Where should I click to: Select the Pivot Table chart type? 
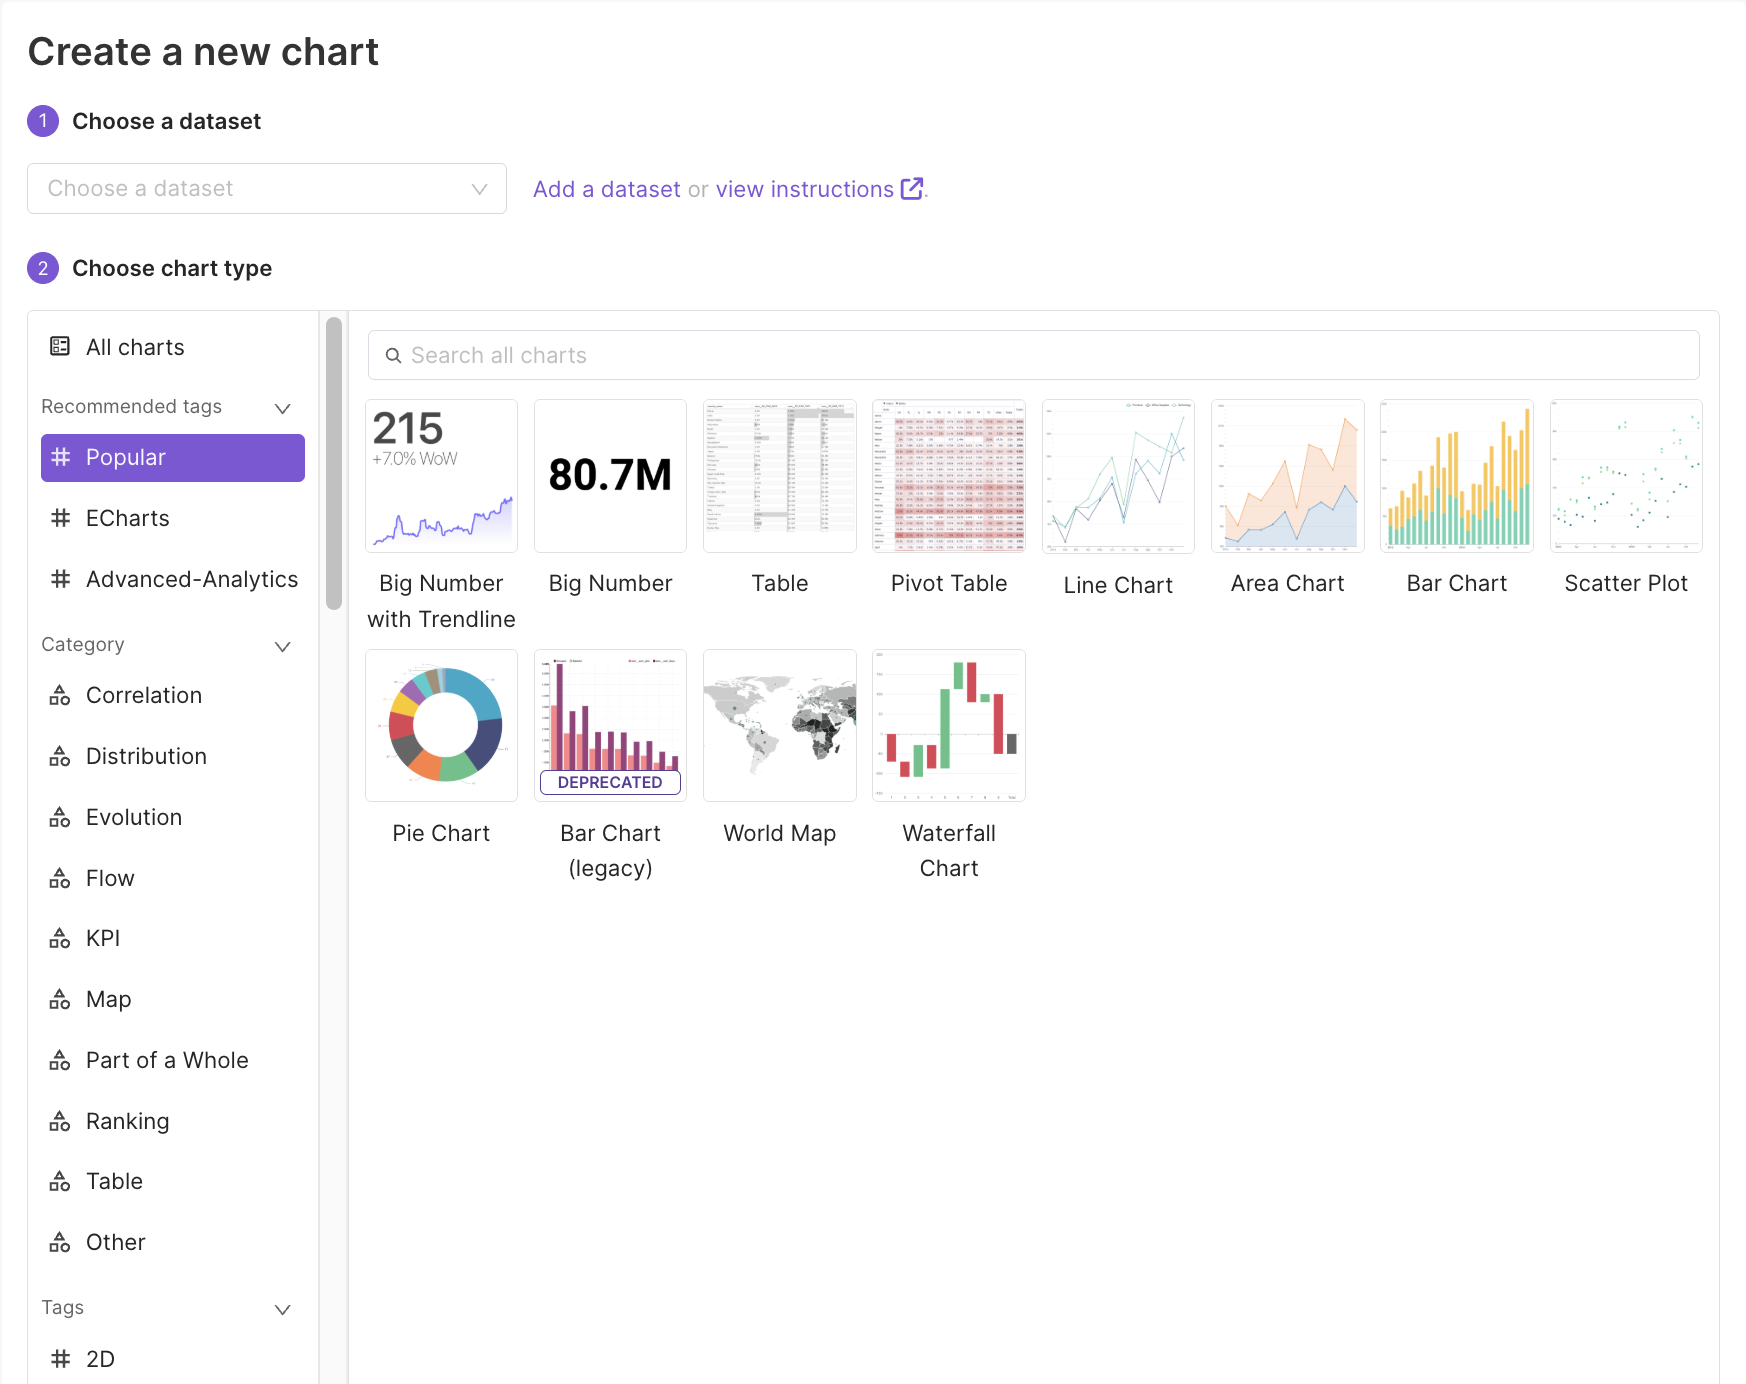(948, 476)
